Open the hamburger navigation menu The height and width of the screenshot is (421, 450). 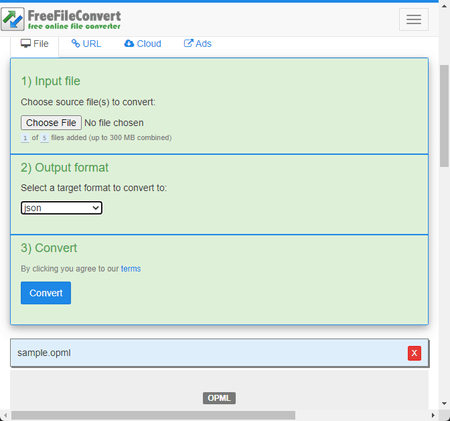point(414,19)
